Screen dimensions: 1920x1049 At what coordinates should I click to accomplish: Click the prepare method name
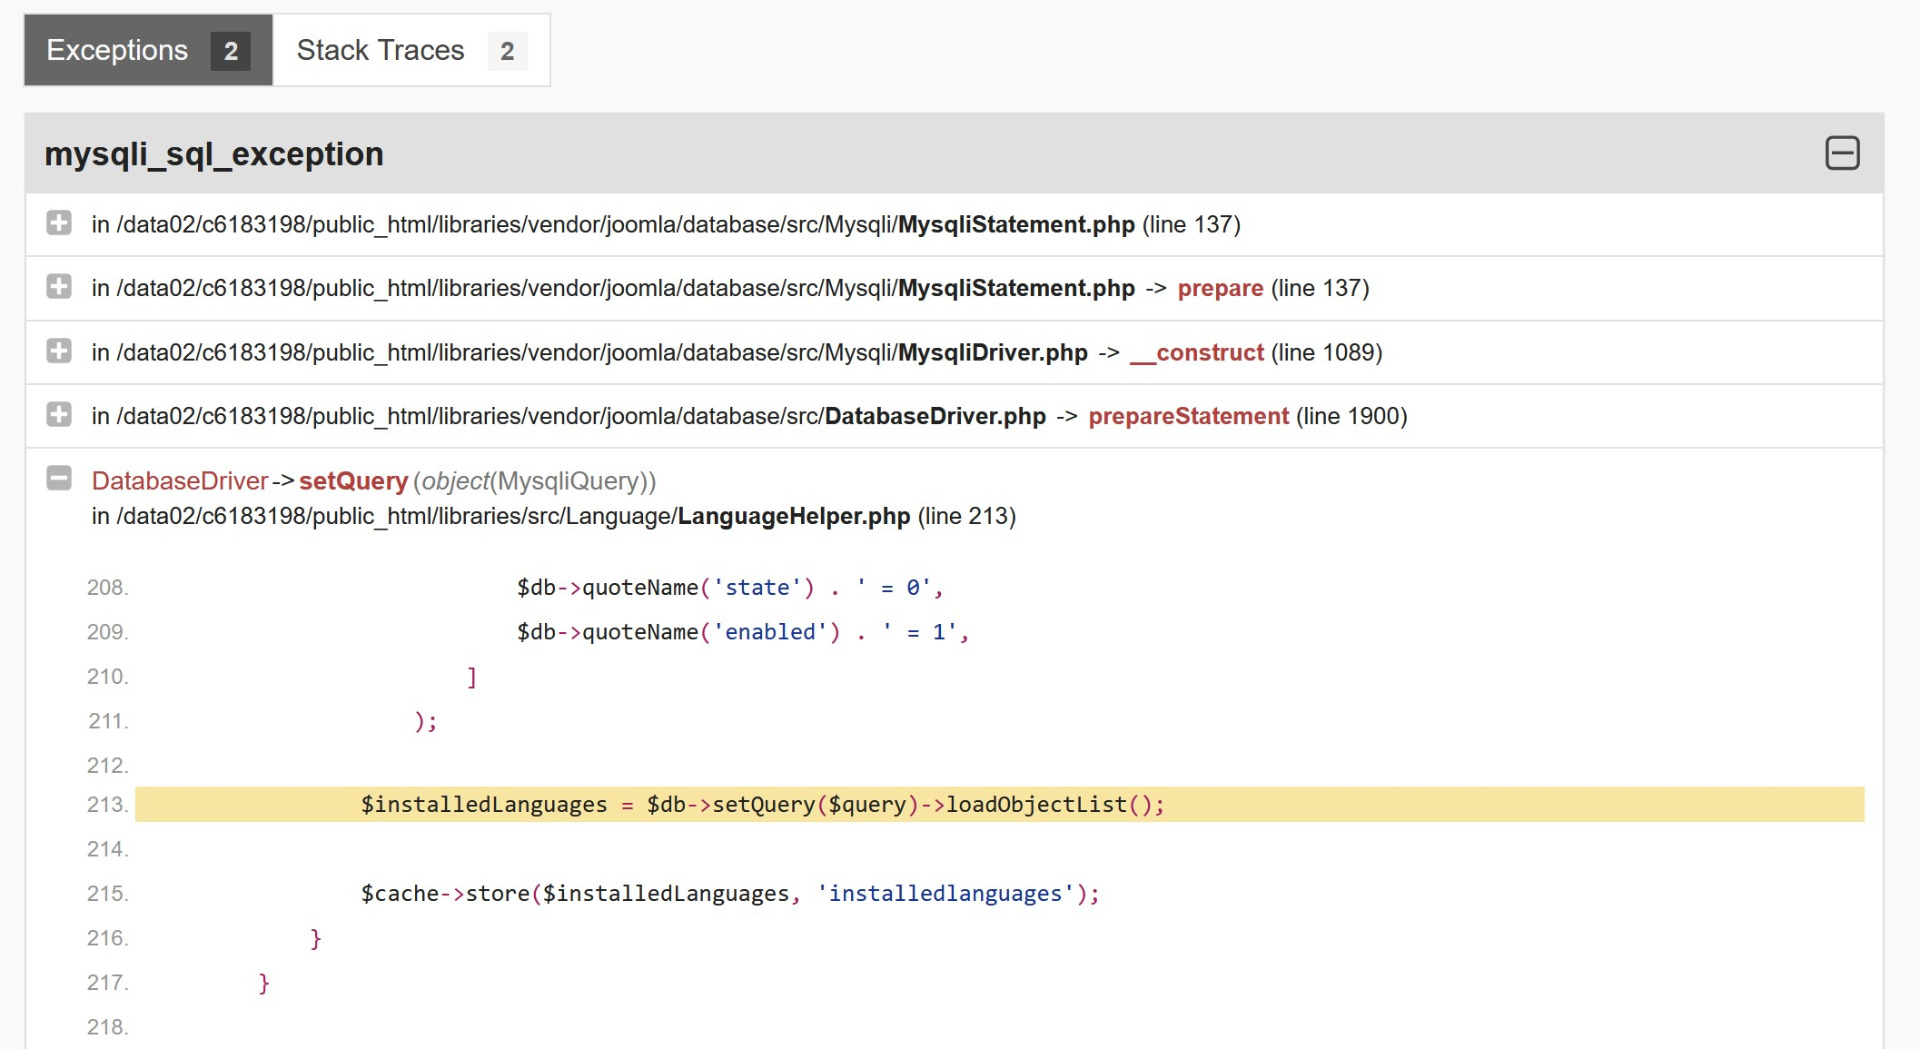click(1220, 288)
